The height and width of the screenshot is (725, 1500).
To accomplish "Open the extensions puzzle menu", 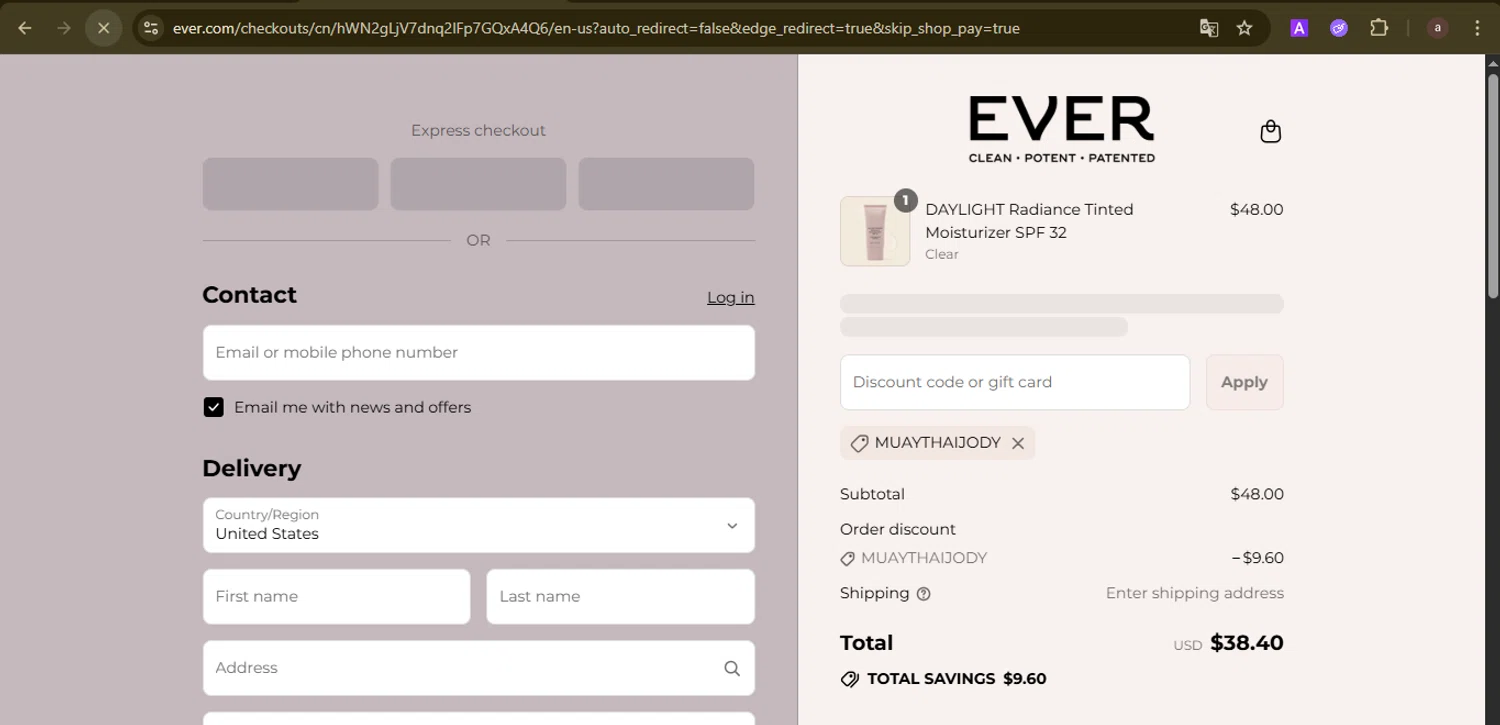I will click(x=1379, y=28).
